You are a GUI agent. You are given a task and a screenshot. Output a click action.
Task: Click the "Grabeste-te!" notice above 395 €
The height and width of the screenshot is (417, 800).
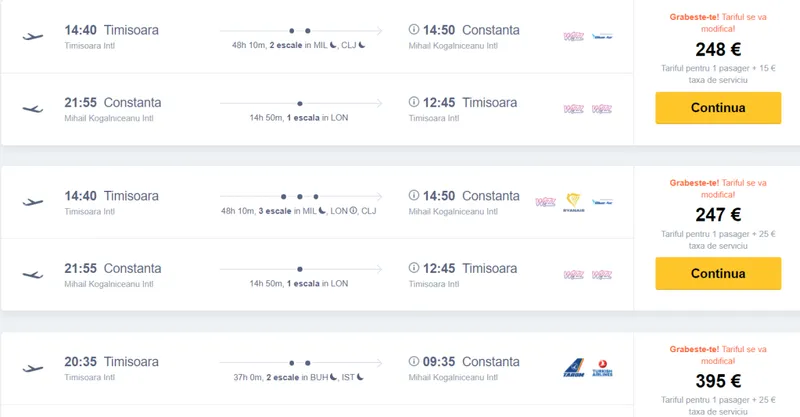(693, 349)
